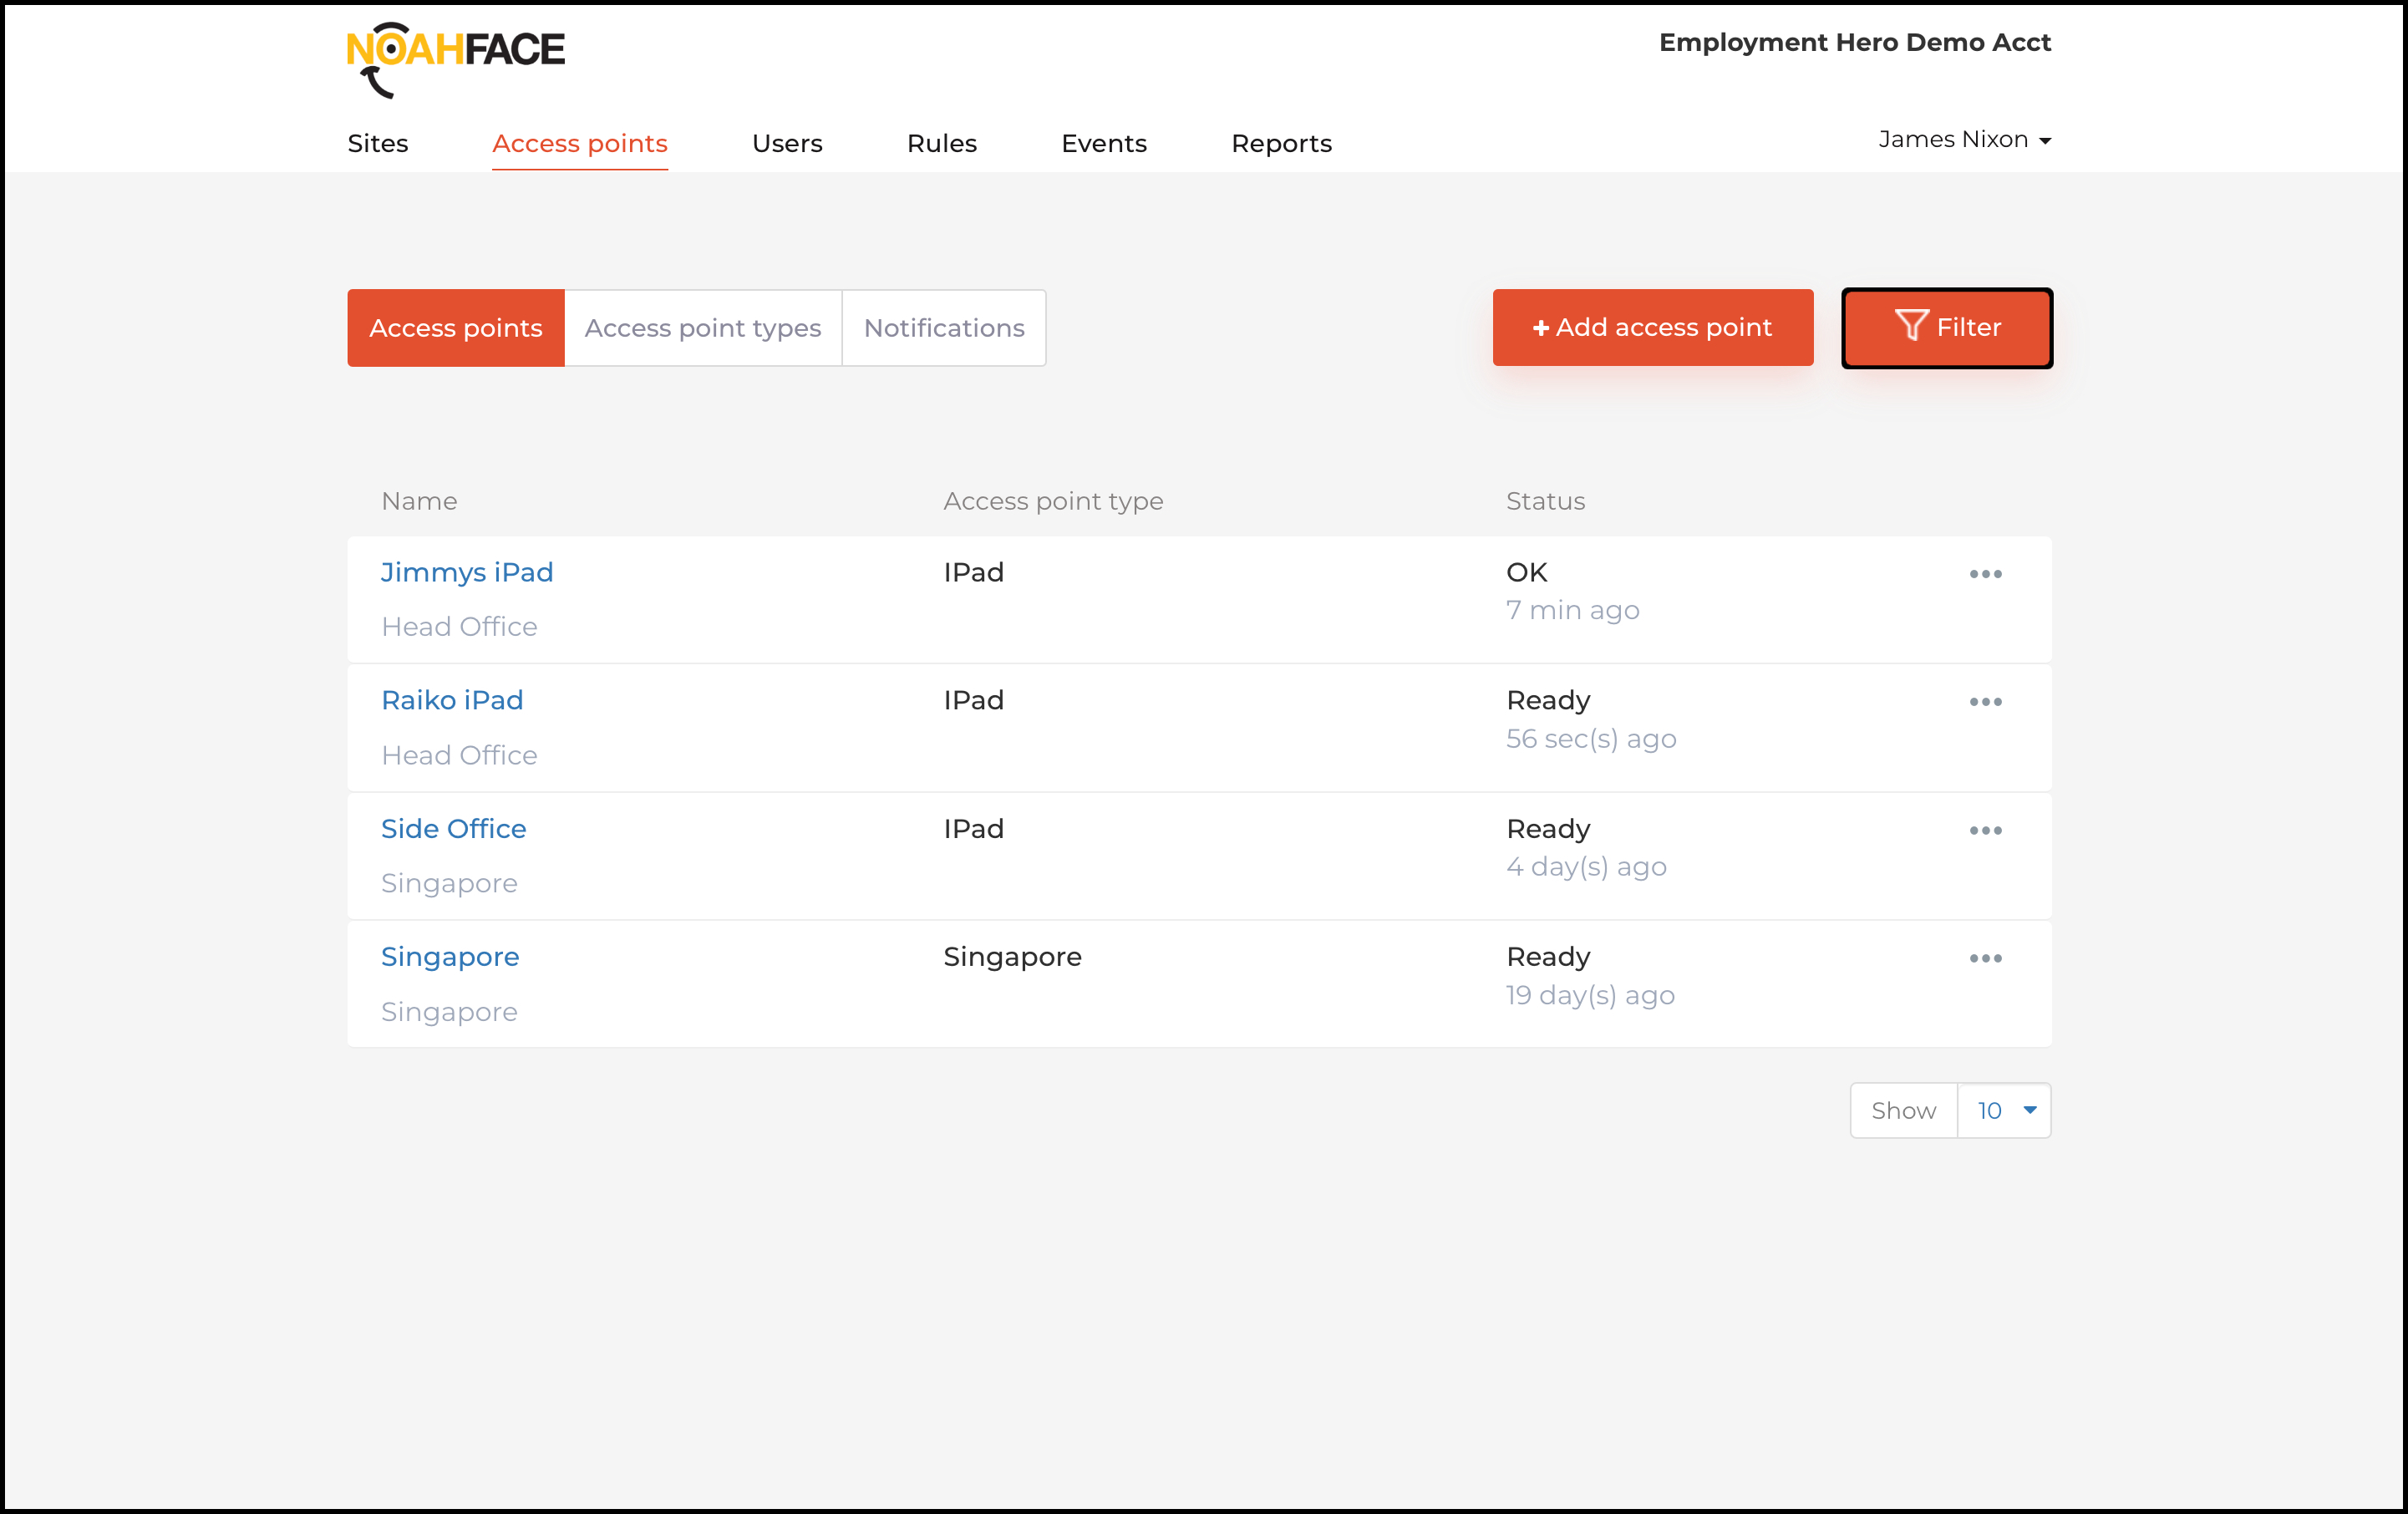
Task: Open the options menu for Side Office
Action: [x=1986, y=829]
